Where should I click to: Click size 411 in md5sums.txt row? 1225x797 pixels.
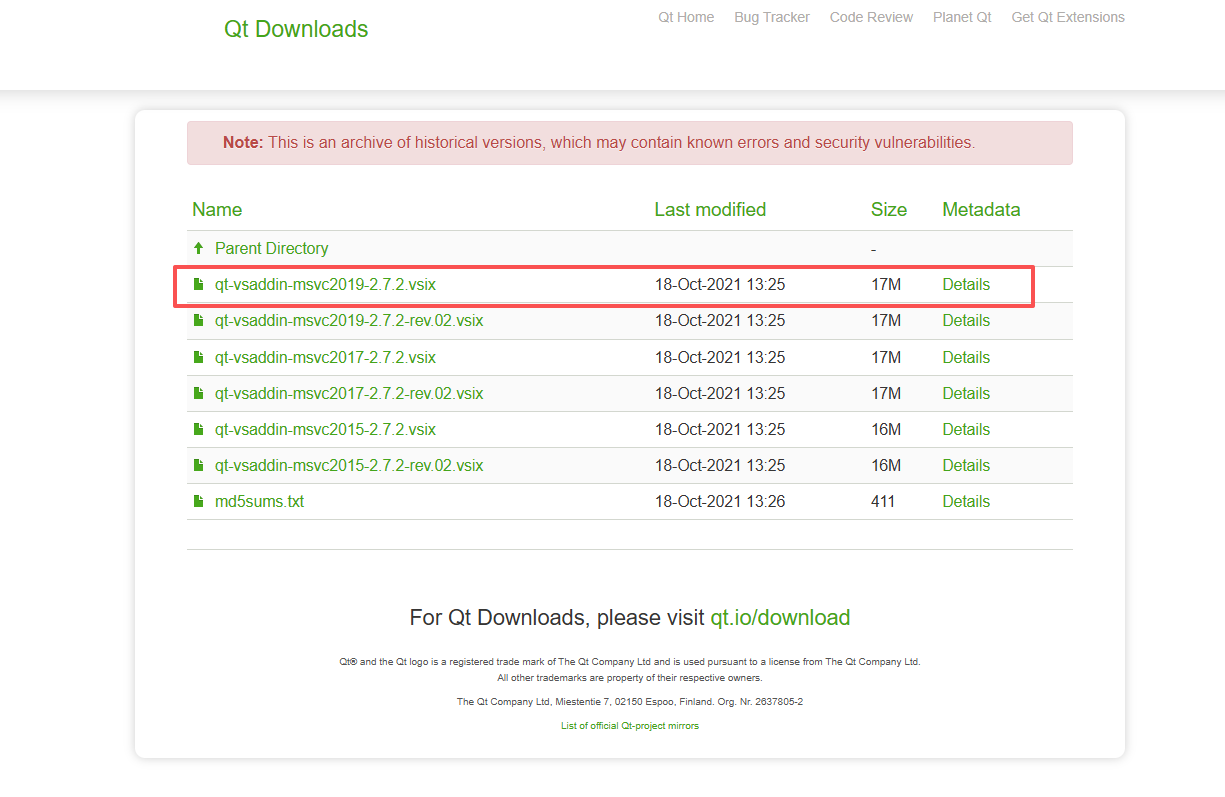[x=883, y=501]
